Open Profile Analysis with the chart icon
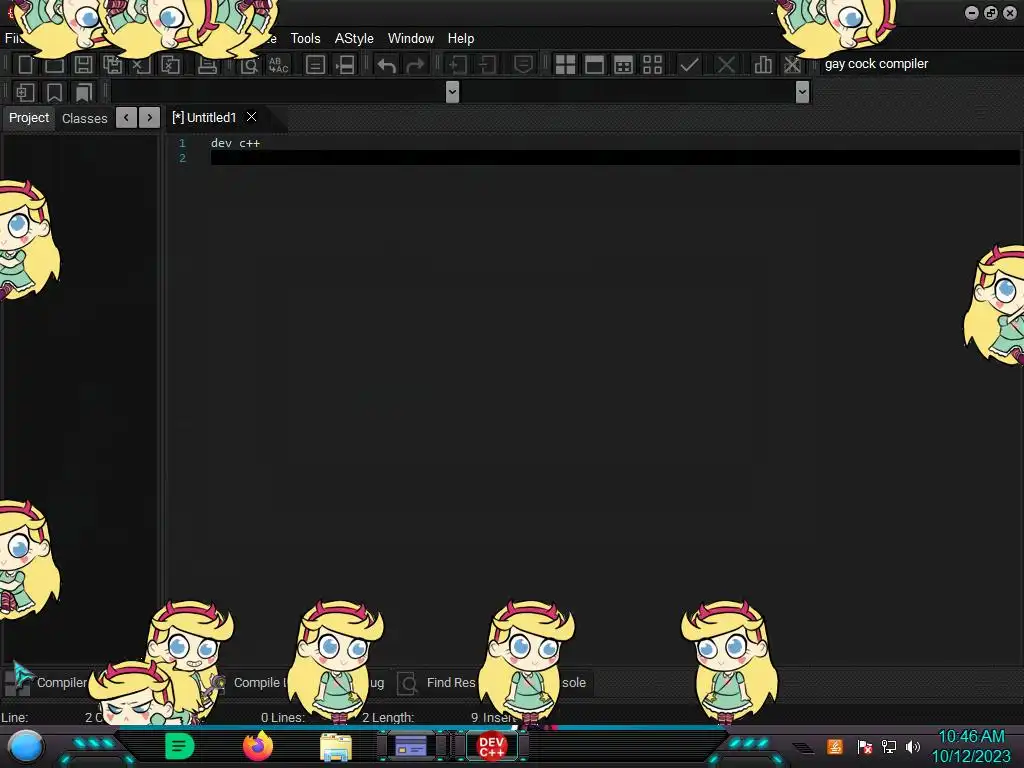The width and height of the screenshot is (1024, 768). click(x=763, y=64)
